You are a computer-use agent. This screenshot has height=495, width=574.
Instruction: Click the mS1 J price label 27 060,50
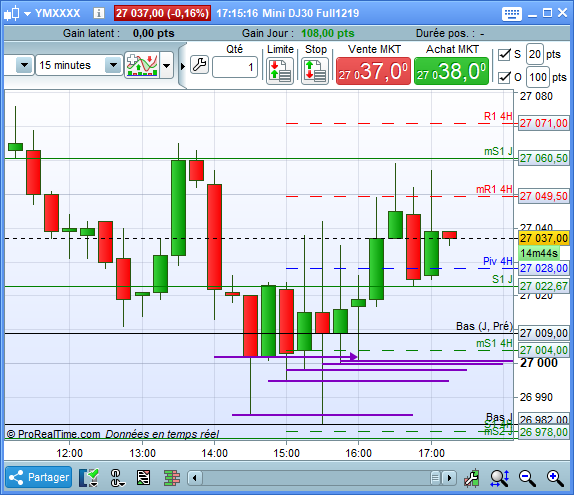pyautogui.click(x=544, y=159)
